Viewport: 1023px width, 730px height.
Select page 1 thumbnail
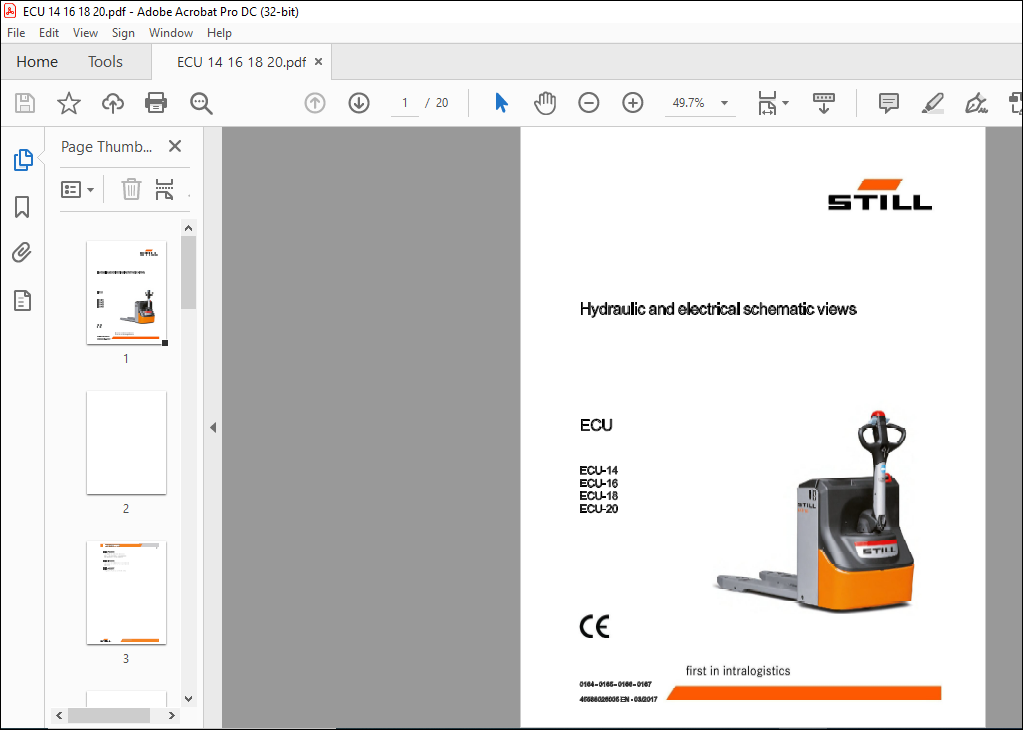pyautogui.click(x=127, y=293)
